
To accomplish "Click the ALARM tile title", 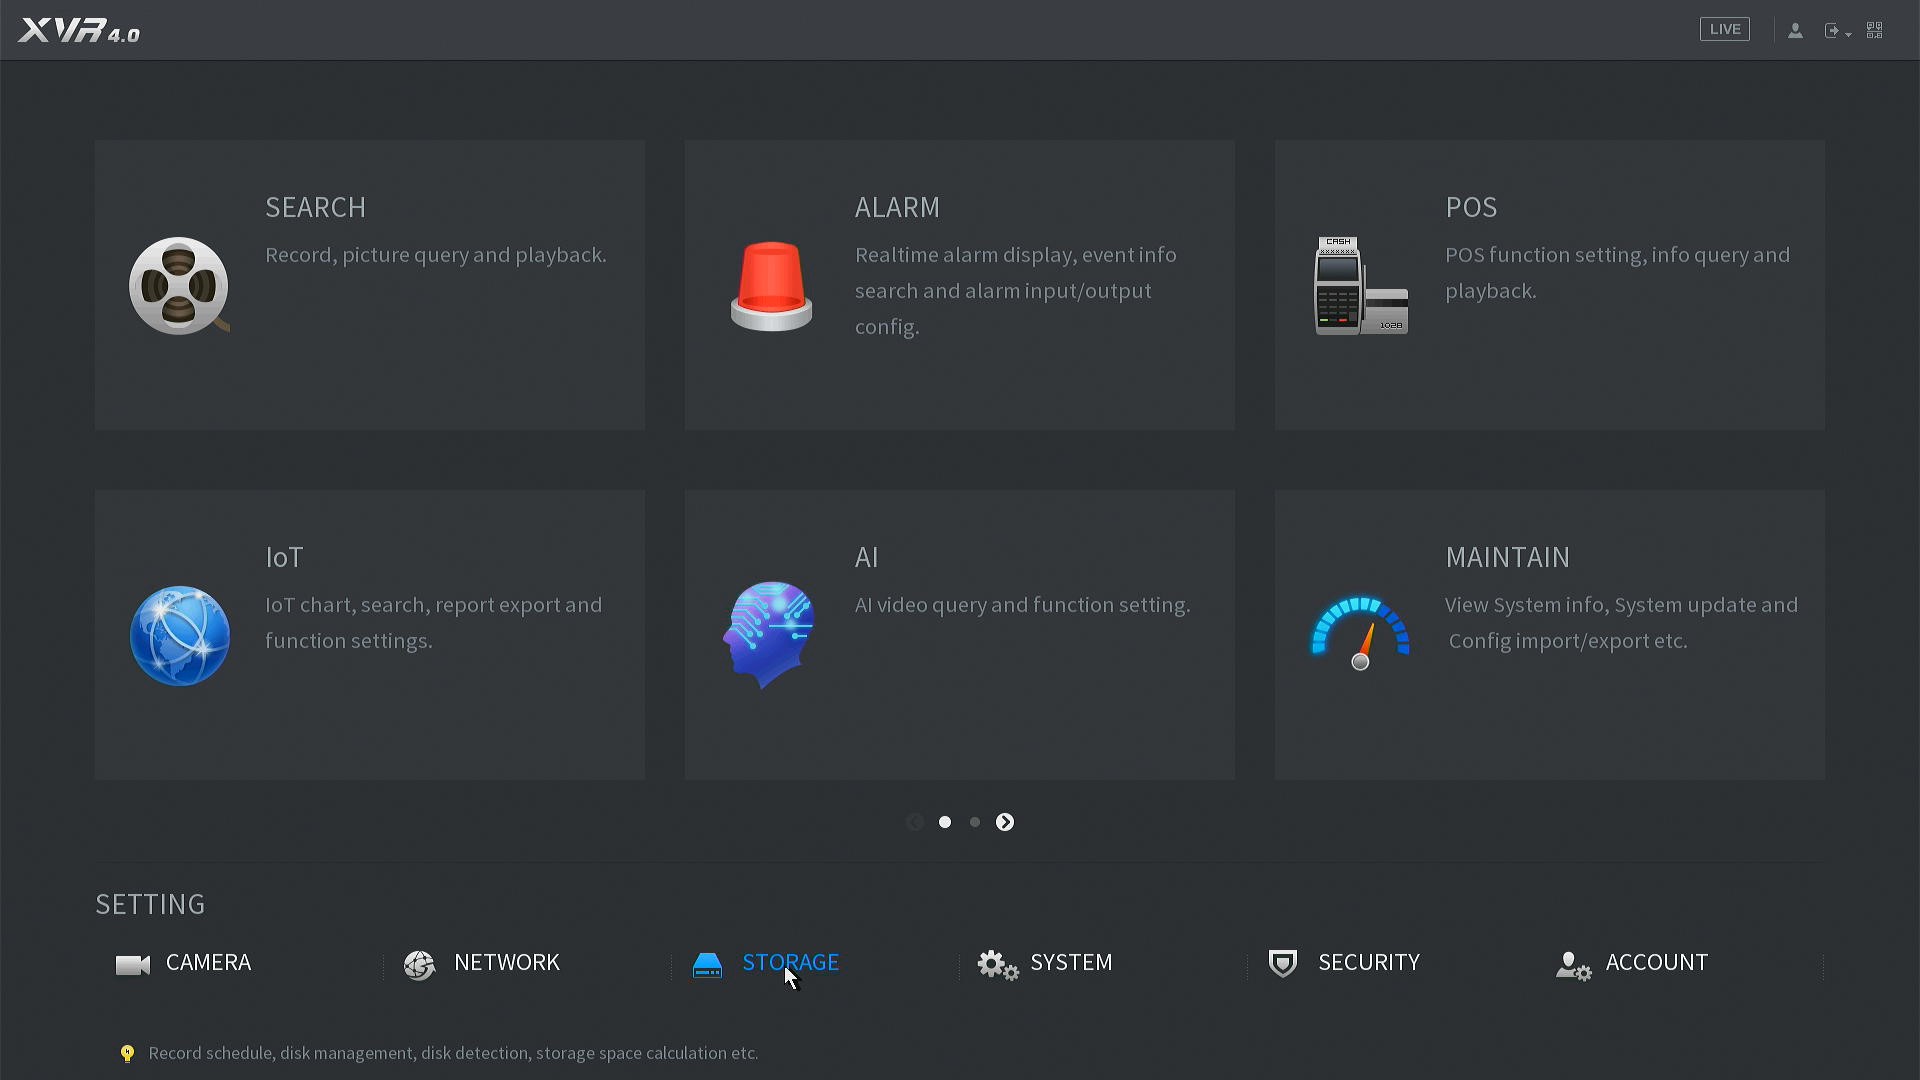I will point(897,207).
